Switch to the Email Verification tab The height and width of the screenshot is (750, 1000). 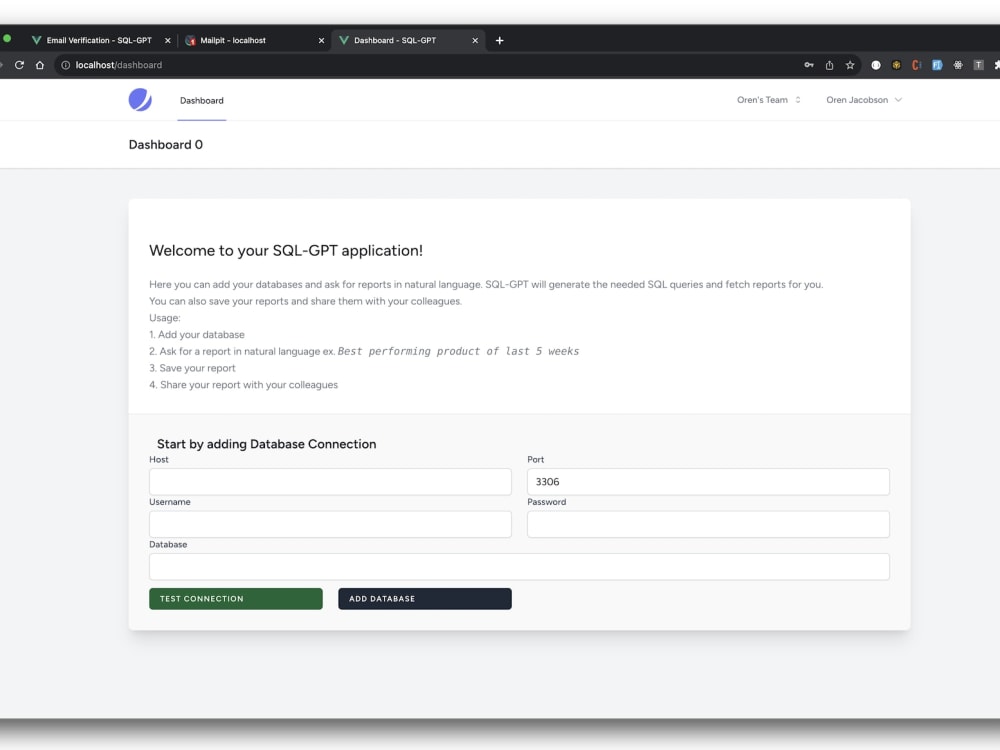tap(95, 40)
